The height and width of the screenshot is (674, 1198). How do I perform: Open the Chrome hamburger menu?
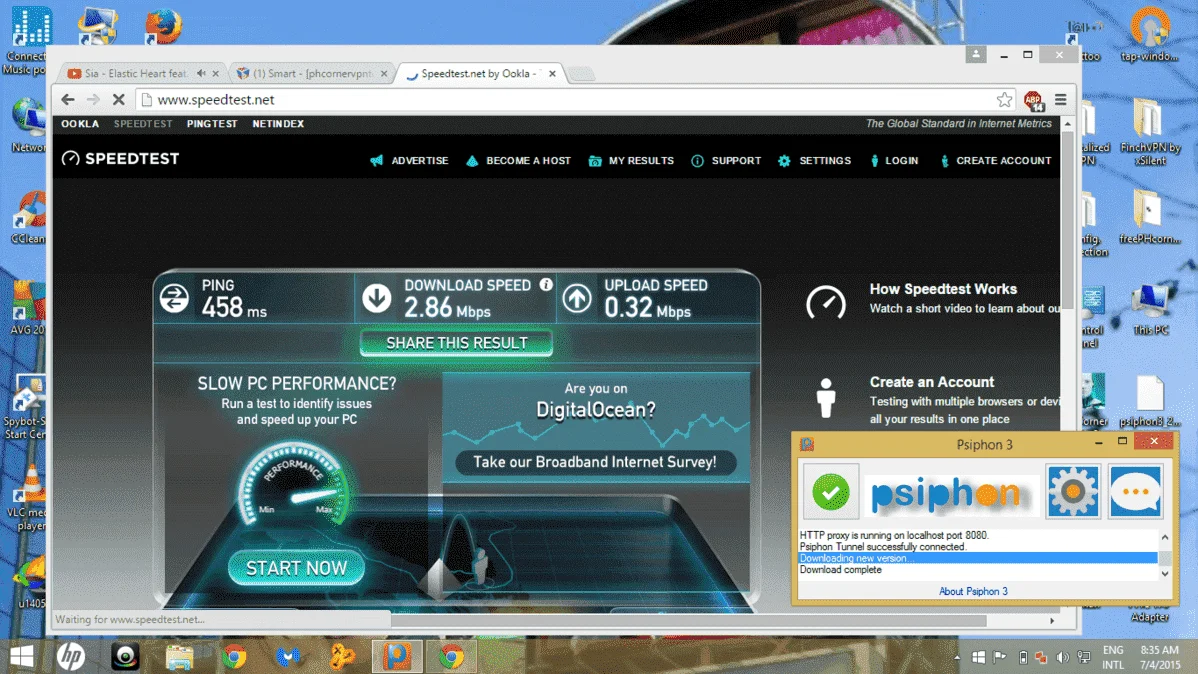pyautogui.click(x=1060, y=99)
